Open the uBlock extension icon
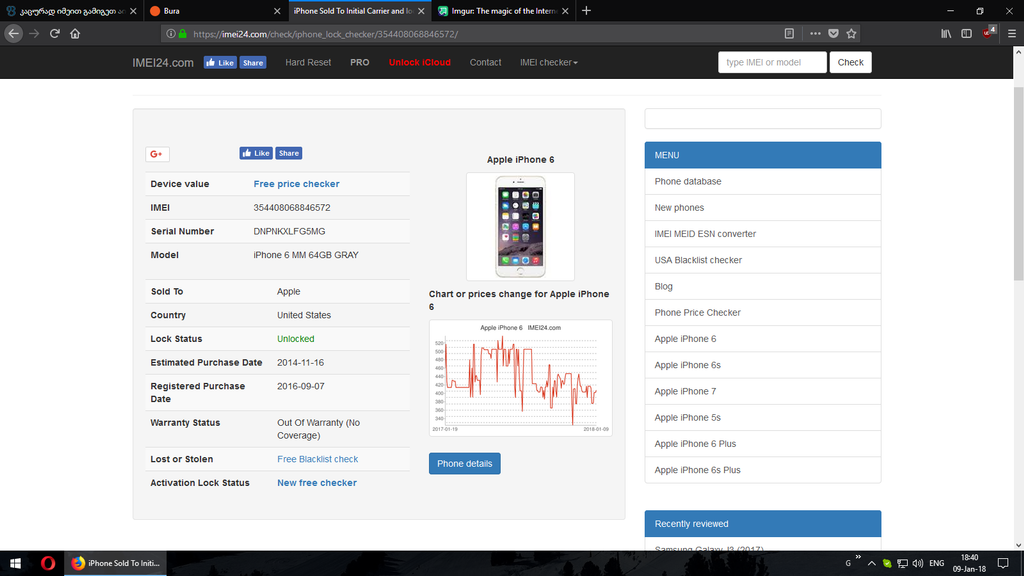 (988, 33)
